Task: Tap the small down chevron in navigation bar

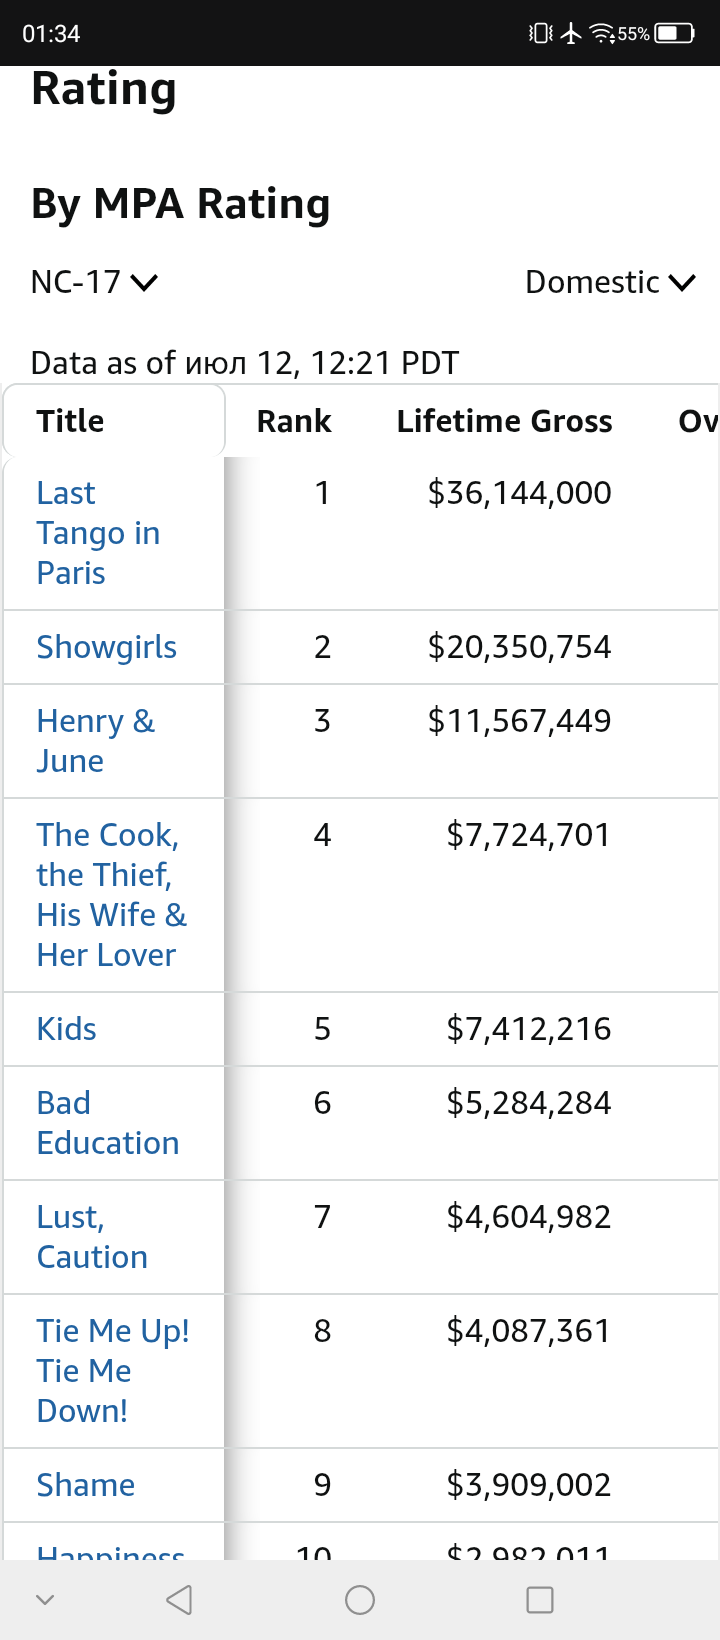Action: click(44, 1600)
